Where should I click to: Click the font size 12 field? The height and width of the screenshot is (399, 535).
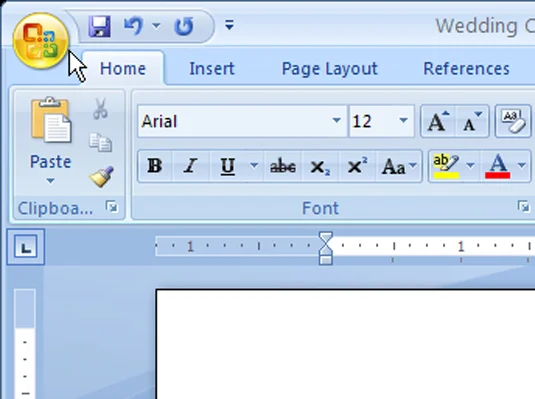point(373,121)
